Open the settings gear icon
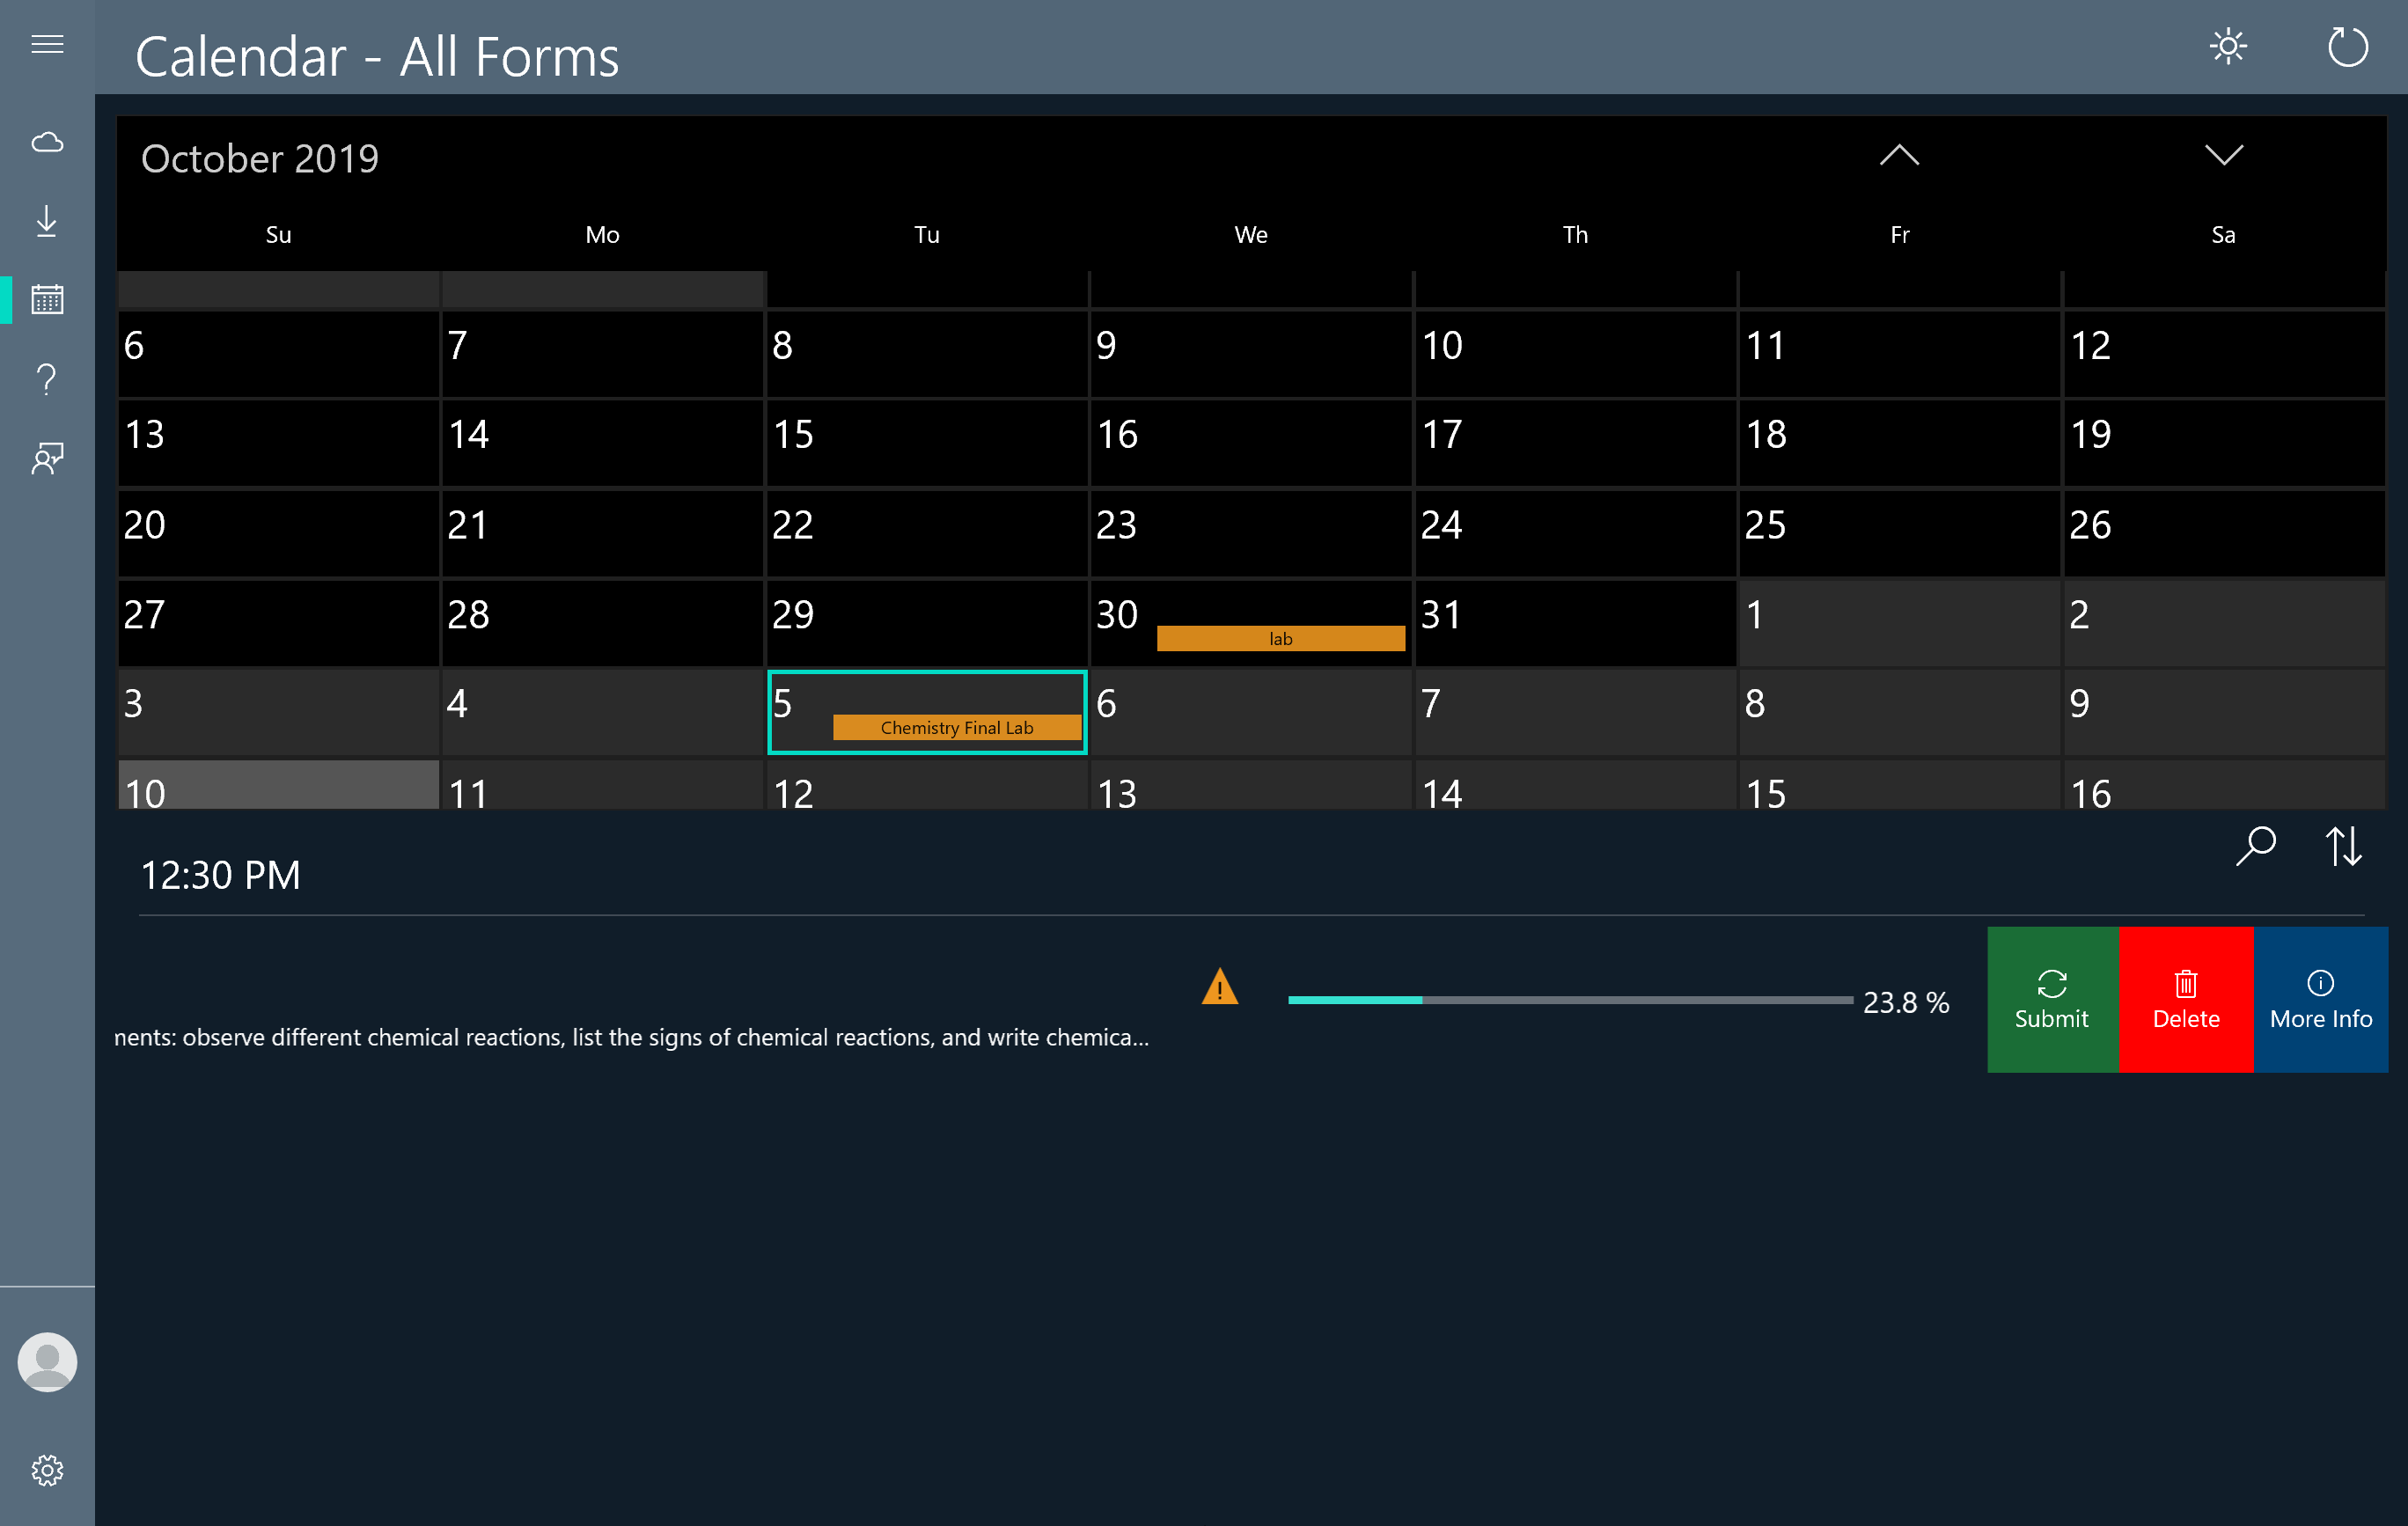The image size is (2408, 1526). 47,1470
